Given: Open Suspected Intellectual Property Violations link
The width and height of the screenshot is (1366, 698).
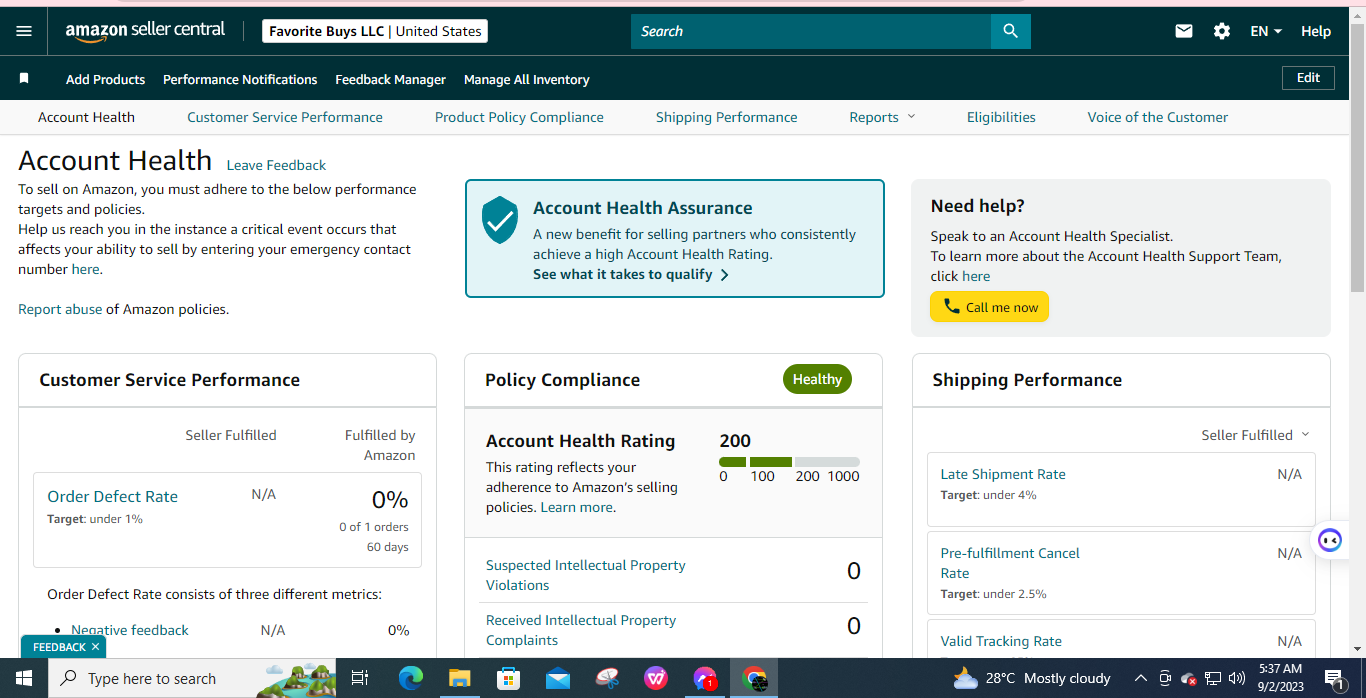Looking at the screenshot, I should click(585, 575).
